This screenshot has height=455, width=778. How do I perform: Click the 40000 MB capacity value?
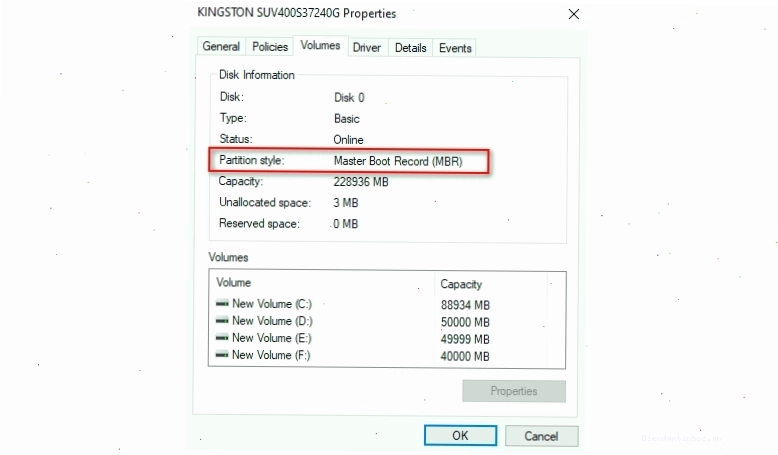pyautogui.click(x=465, y=356)
